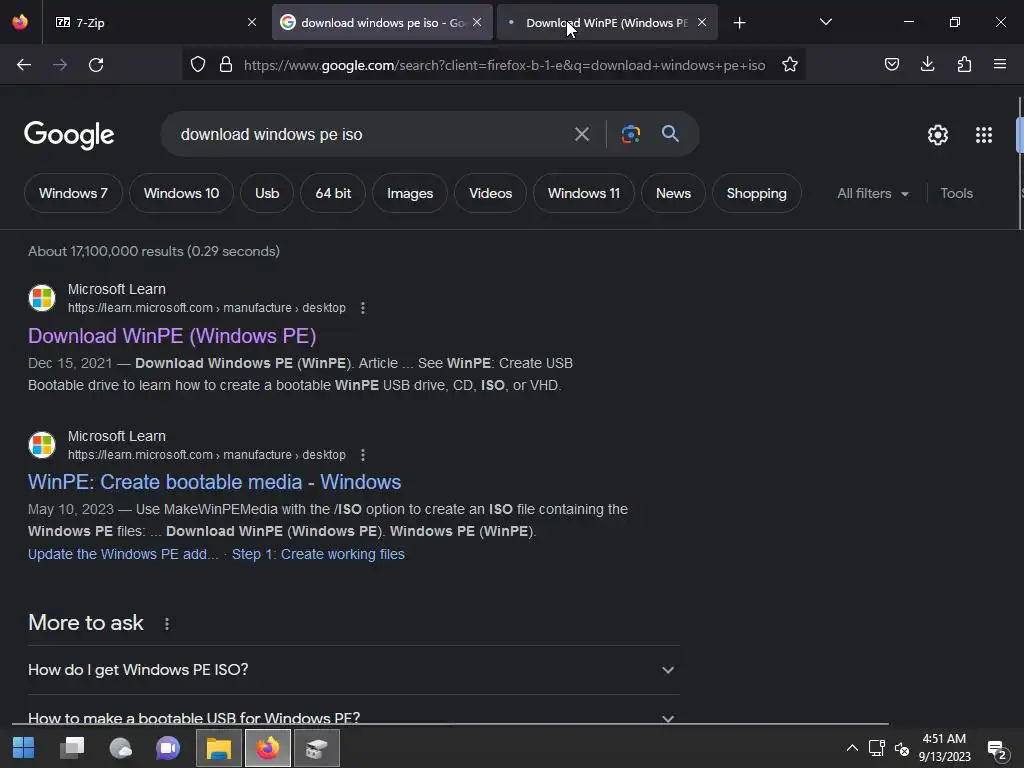Open the All filters dropdown

coord(873,193)
